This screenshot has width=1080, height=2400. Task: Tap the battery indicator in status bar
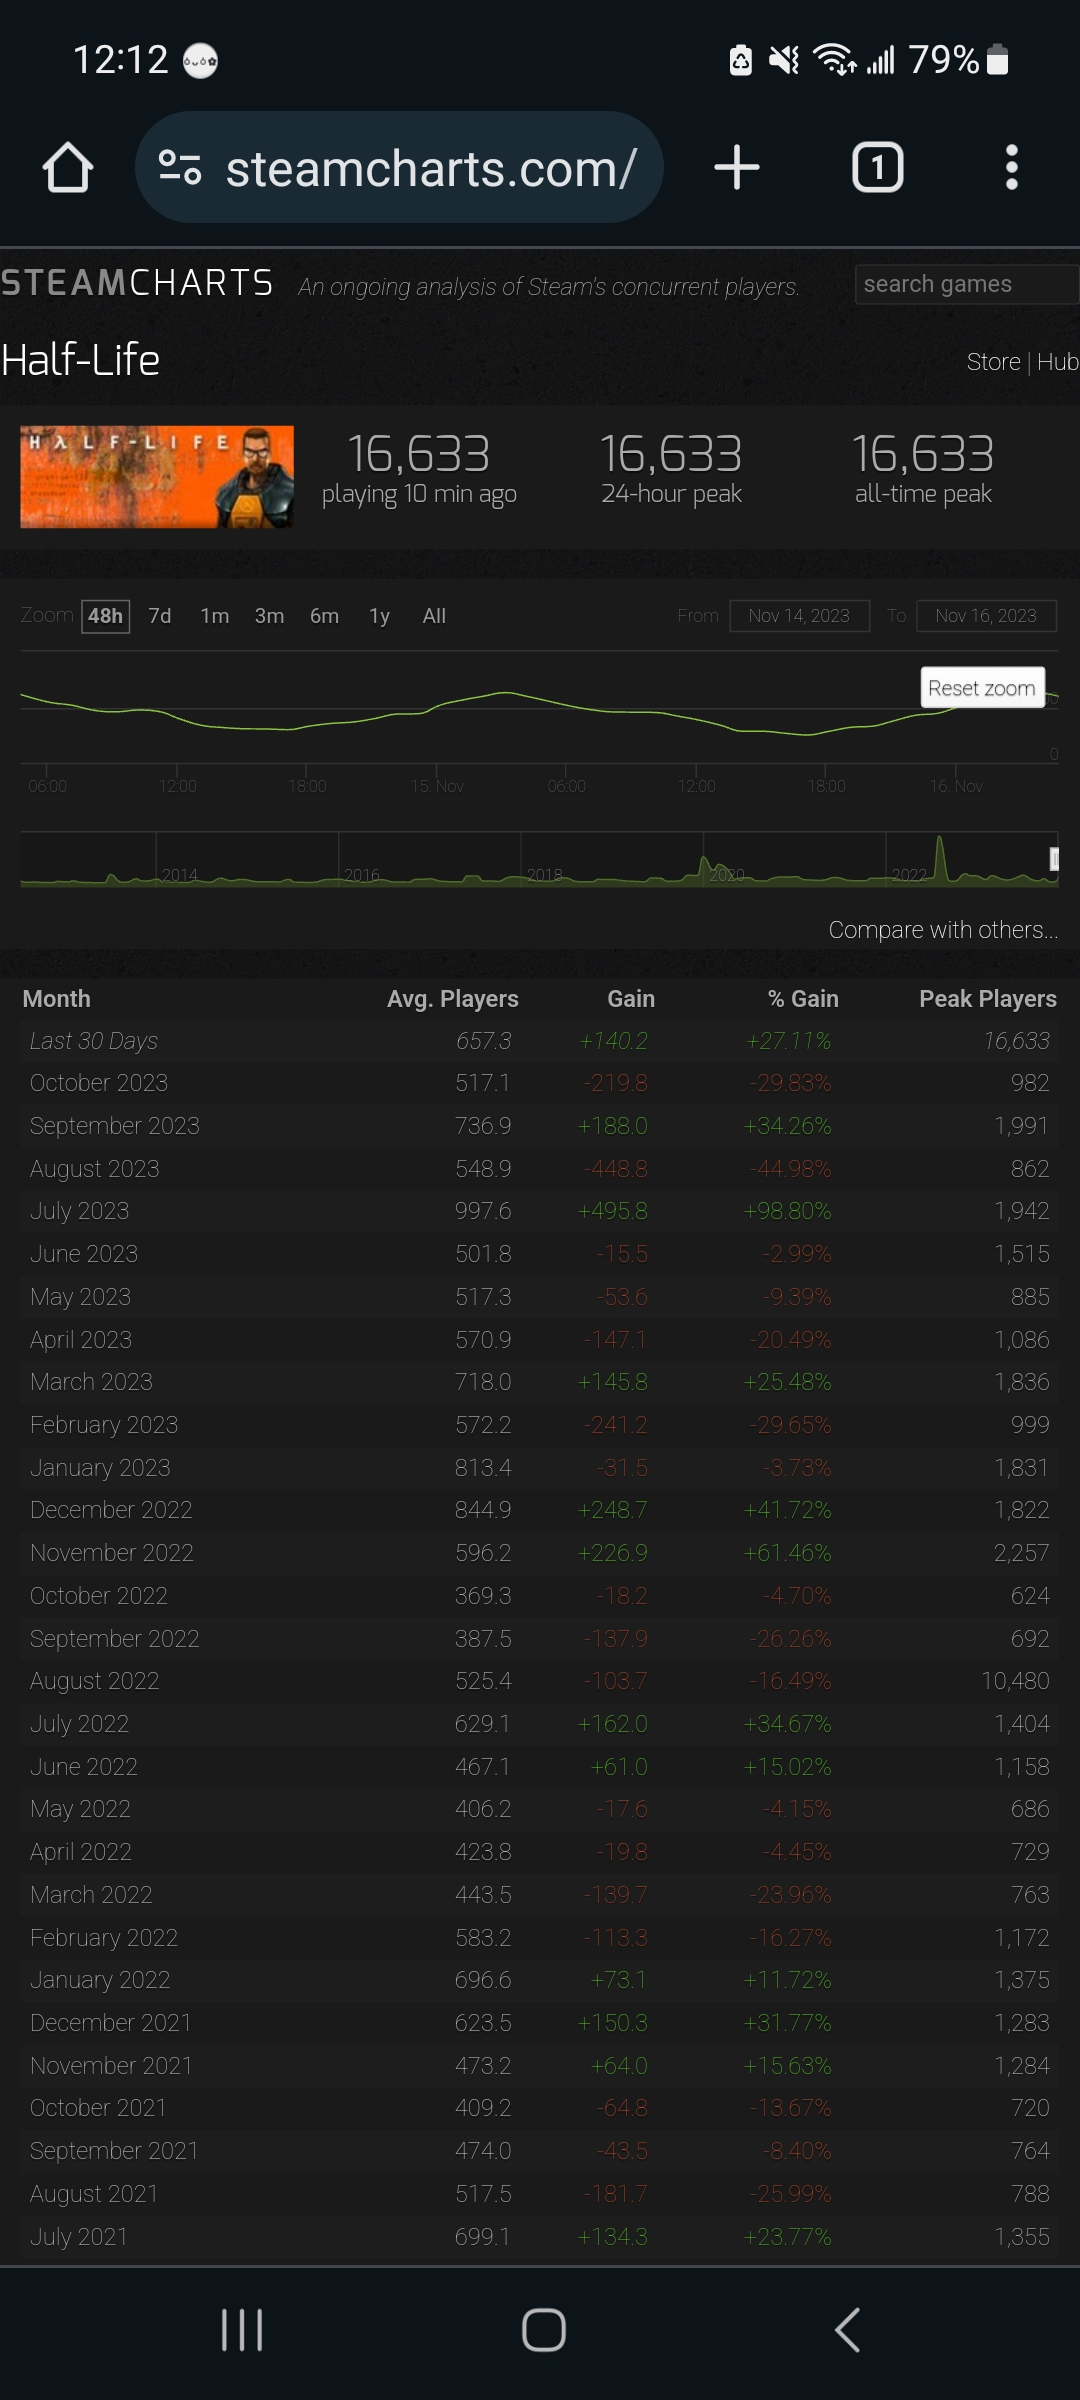tap(997, 60)
